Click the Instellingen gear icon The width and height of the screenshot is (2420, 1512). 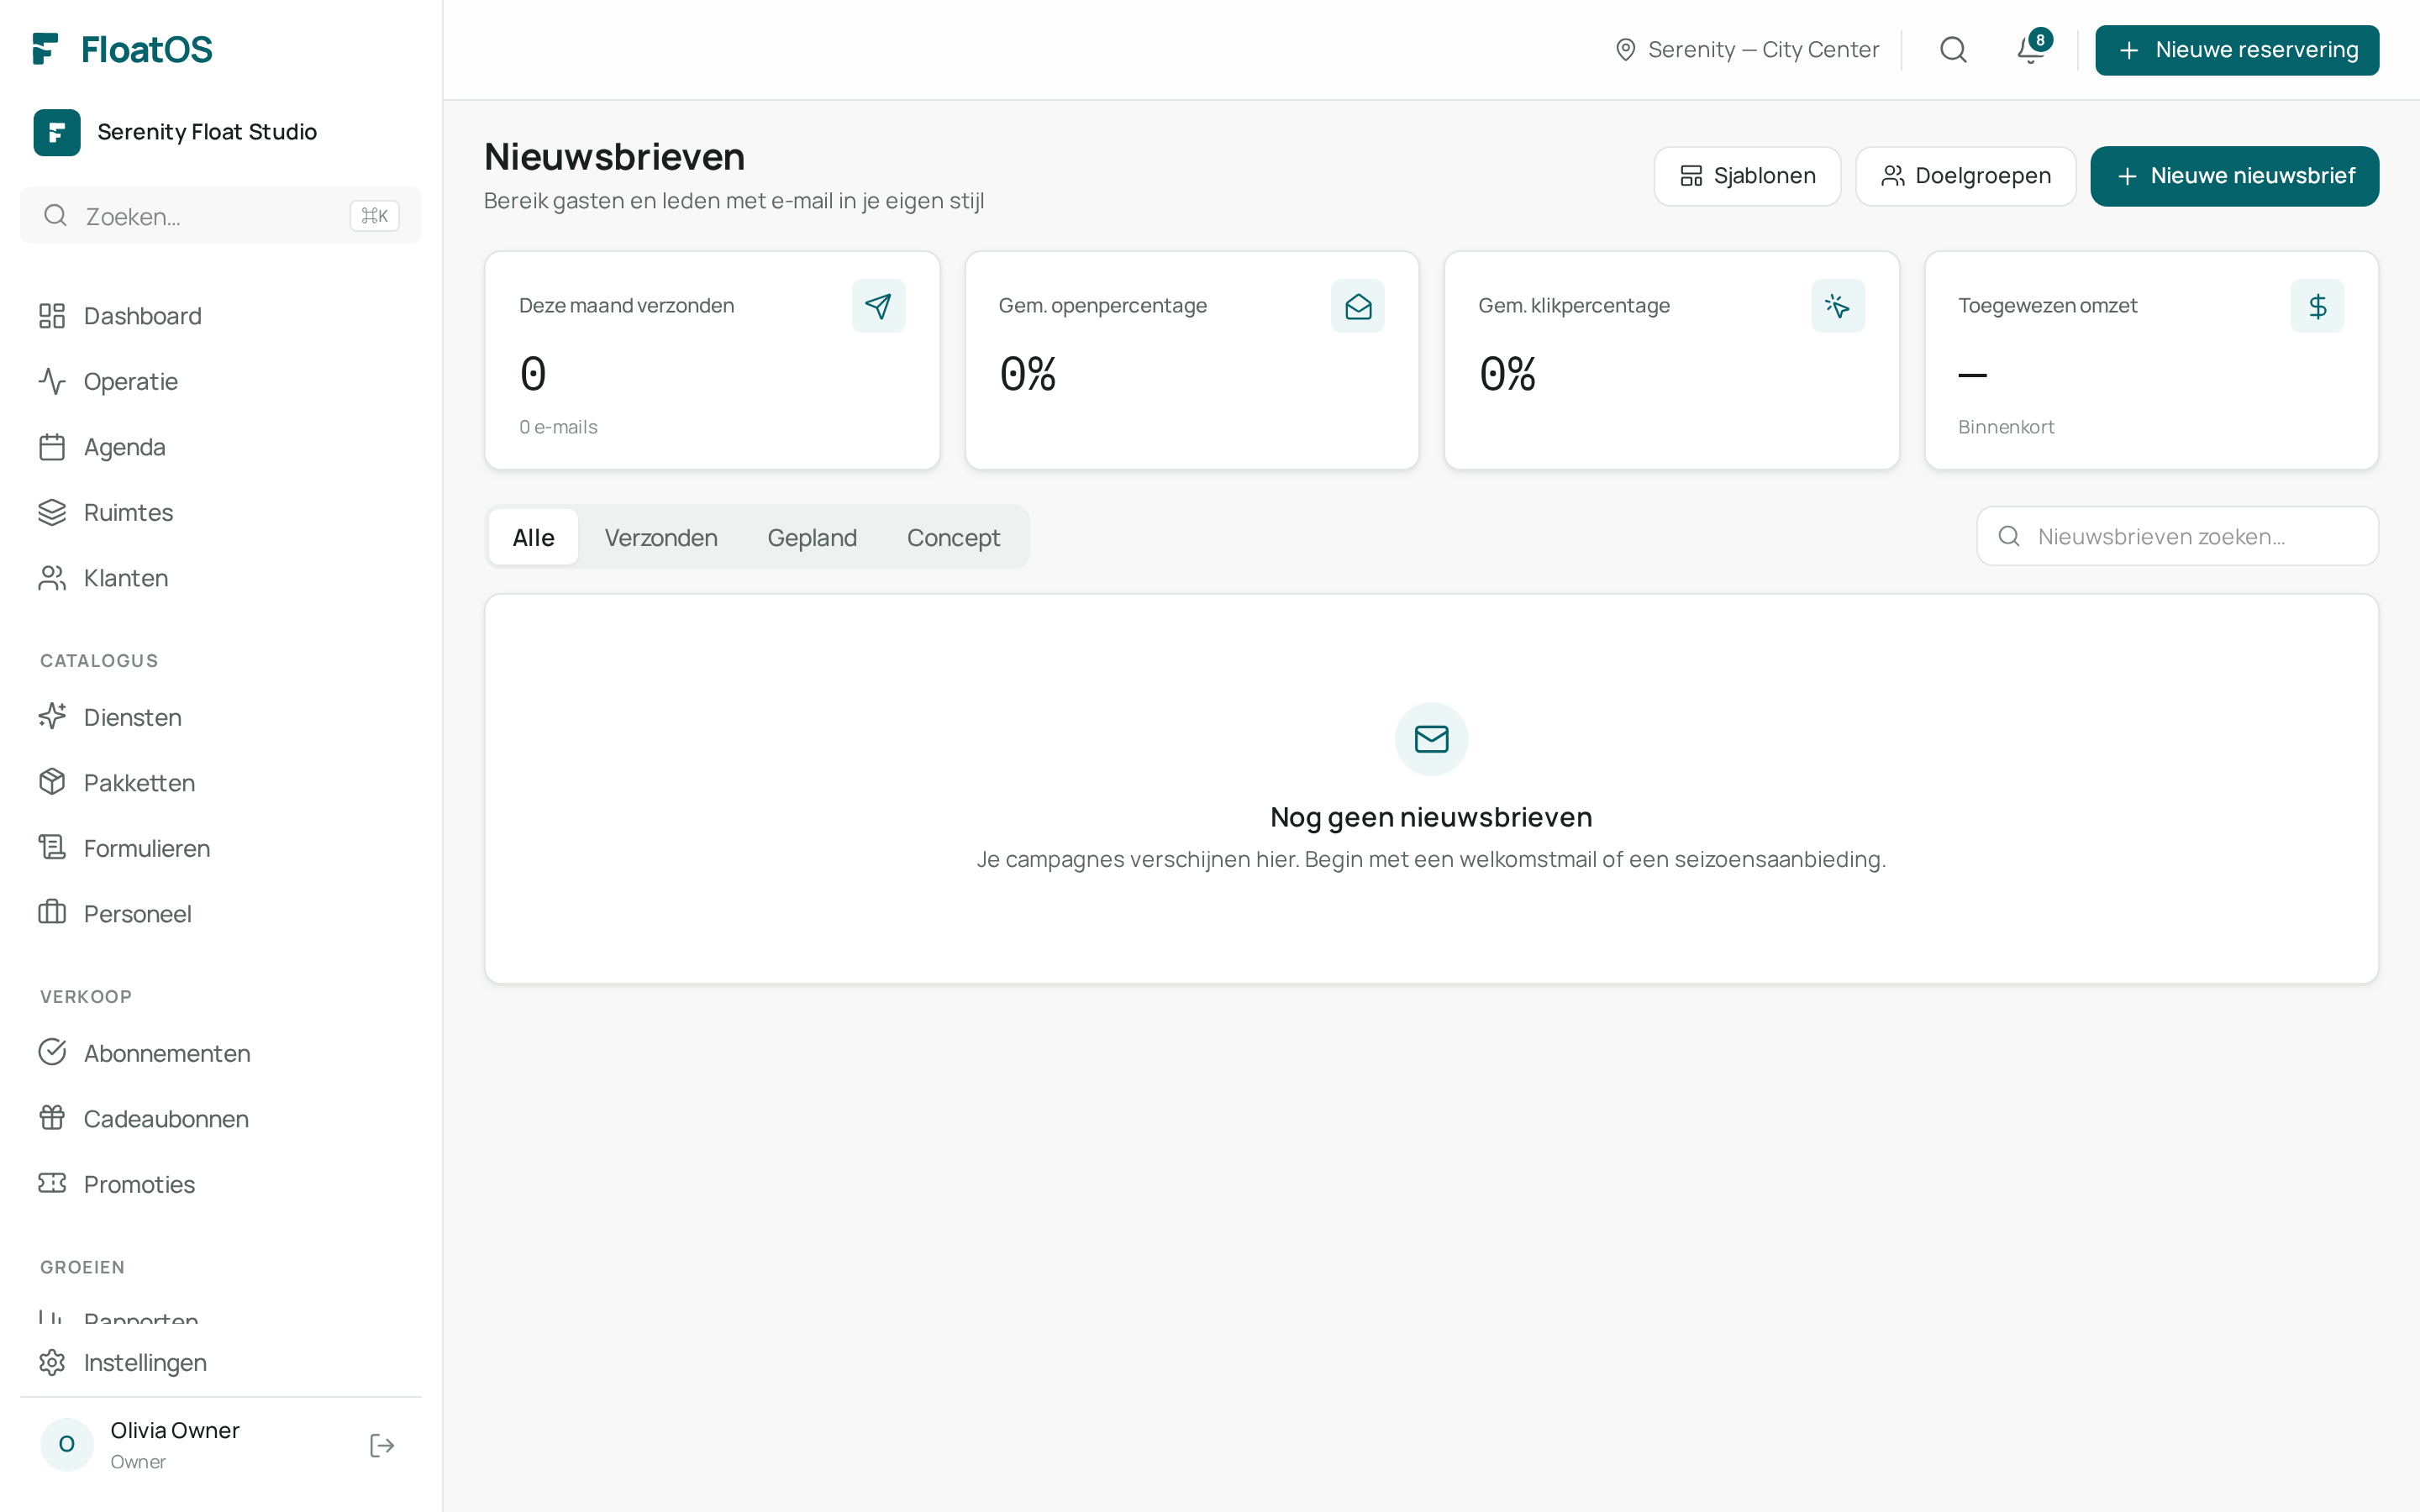pyautogui.click(x=52, y=1363)
